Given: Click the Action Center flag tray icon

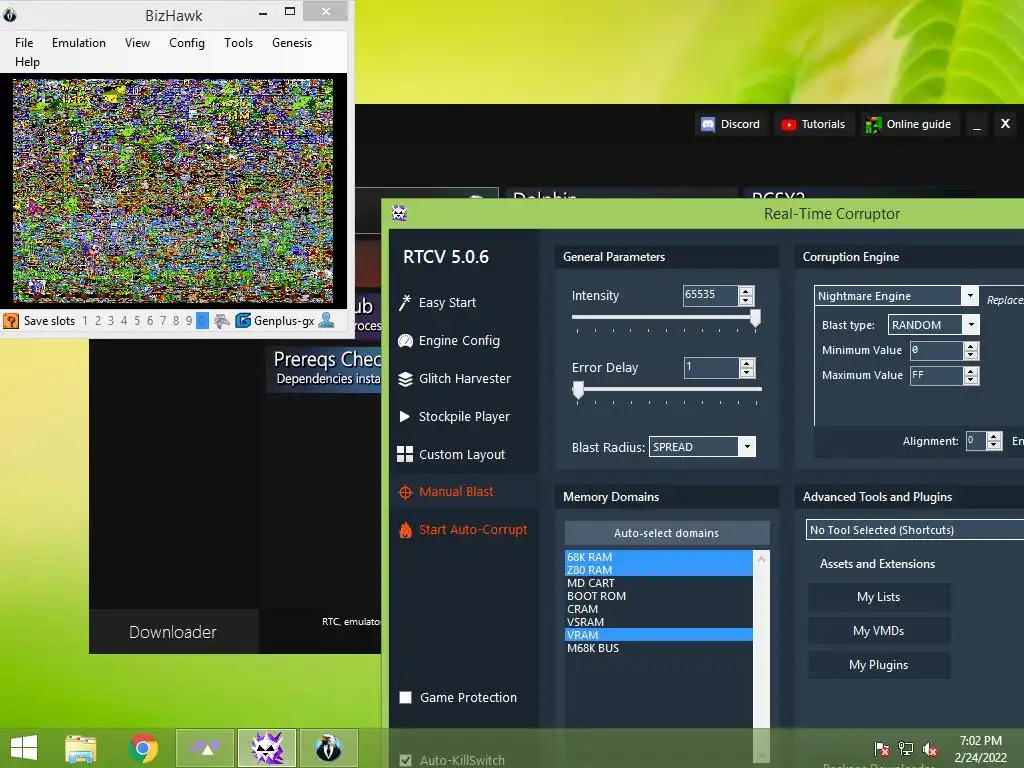Looking at the screenshot, I should [882, 749].
